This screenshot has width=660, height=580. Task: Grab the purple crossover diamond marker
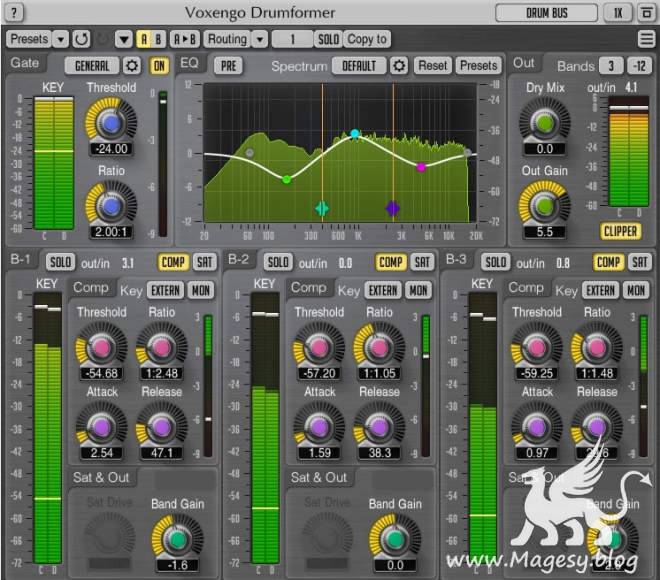(393, 208)
